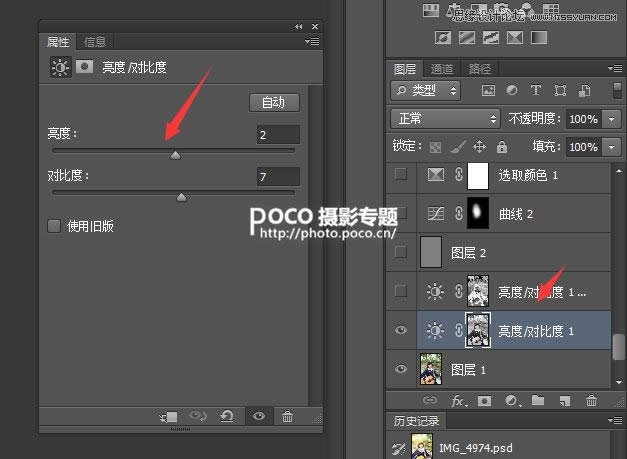The height and width of the screenshot is (459, 627).
Task: Lock transparent pixels icon
Action: coord(435,147)
